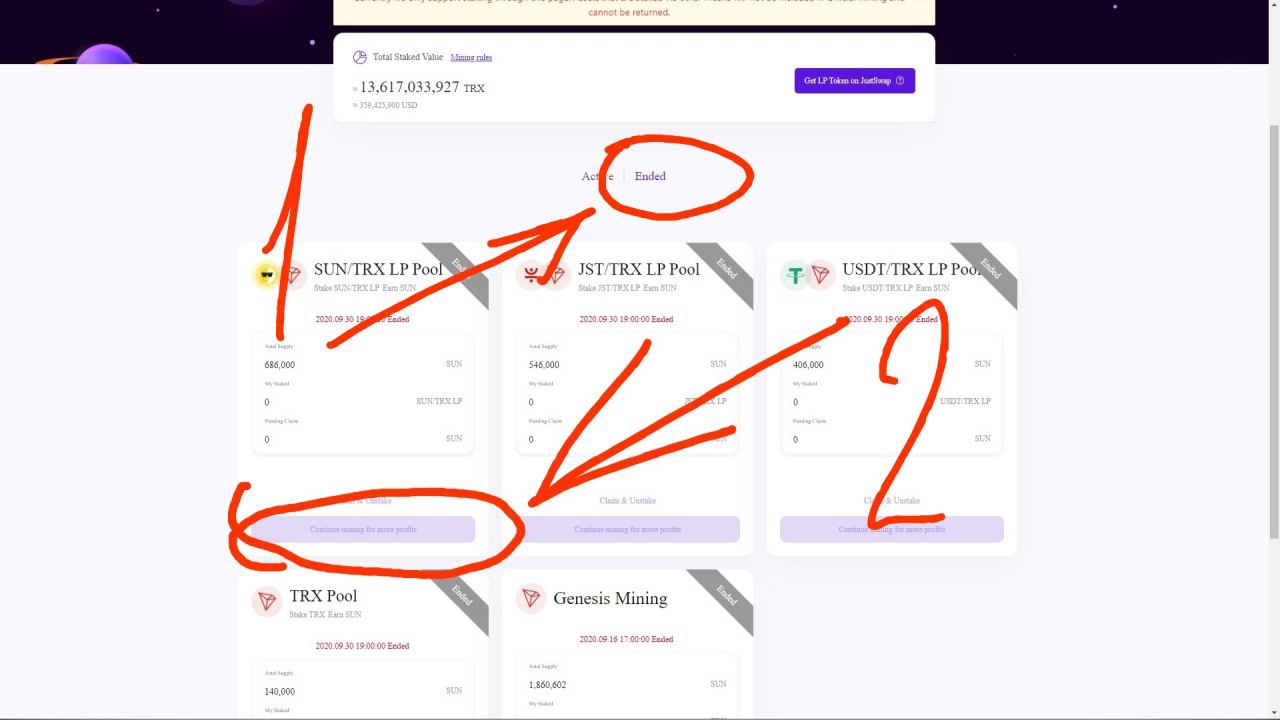1280x720 pixels.
Task: Click Claim & Unstake in USDT/TRX LP Pool
Action: (x=892, y=500)
